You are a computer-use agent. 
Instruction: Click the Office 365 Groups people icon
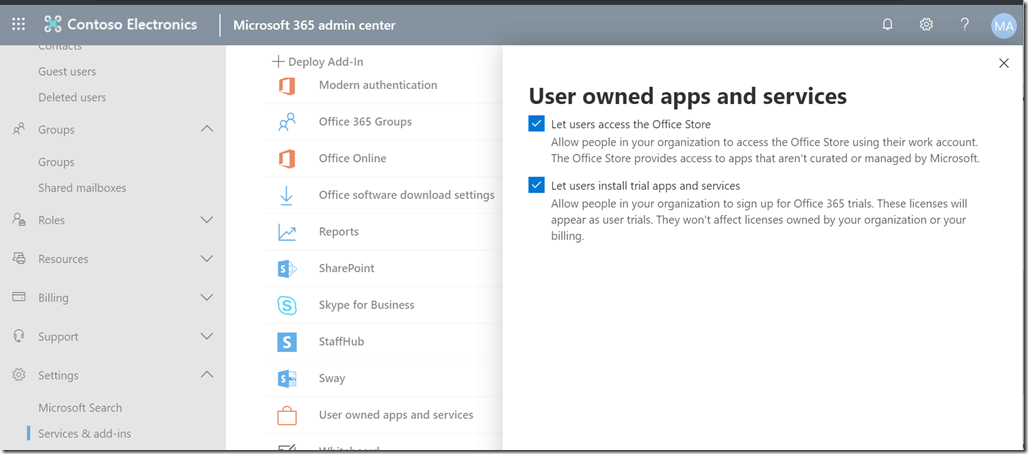[287, 122]
